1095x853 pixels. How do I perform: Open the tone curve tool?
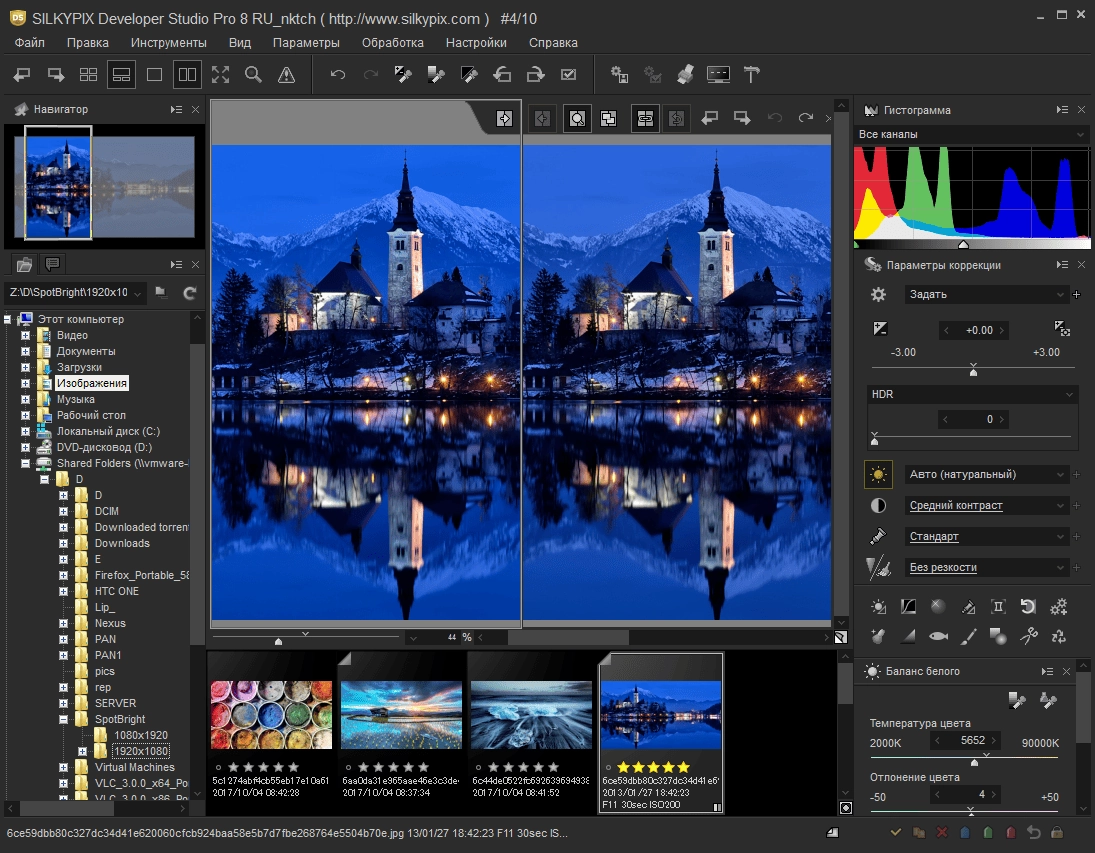coord(908,606)
